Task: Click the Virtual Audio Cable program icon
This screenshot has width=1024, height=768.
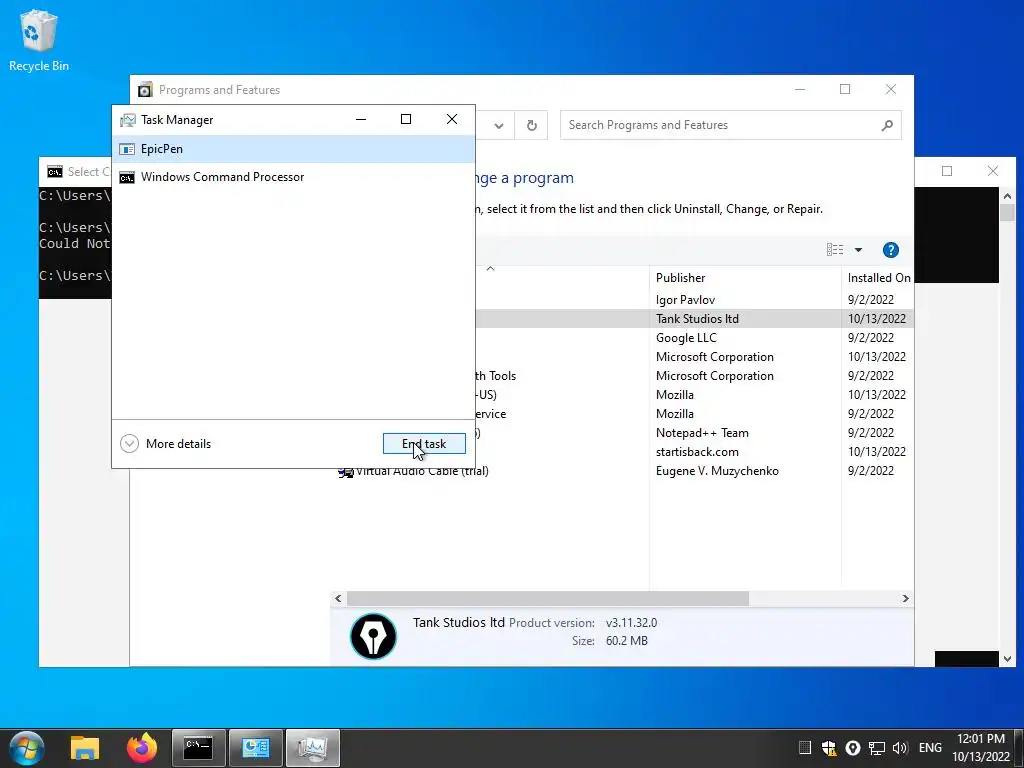Action: click(x=345, y=472)
